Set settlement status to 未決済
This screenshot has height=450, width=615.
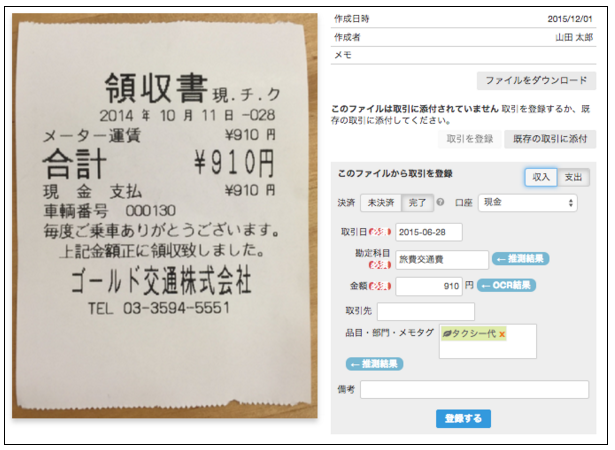point(381,203)
